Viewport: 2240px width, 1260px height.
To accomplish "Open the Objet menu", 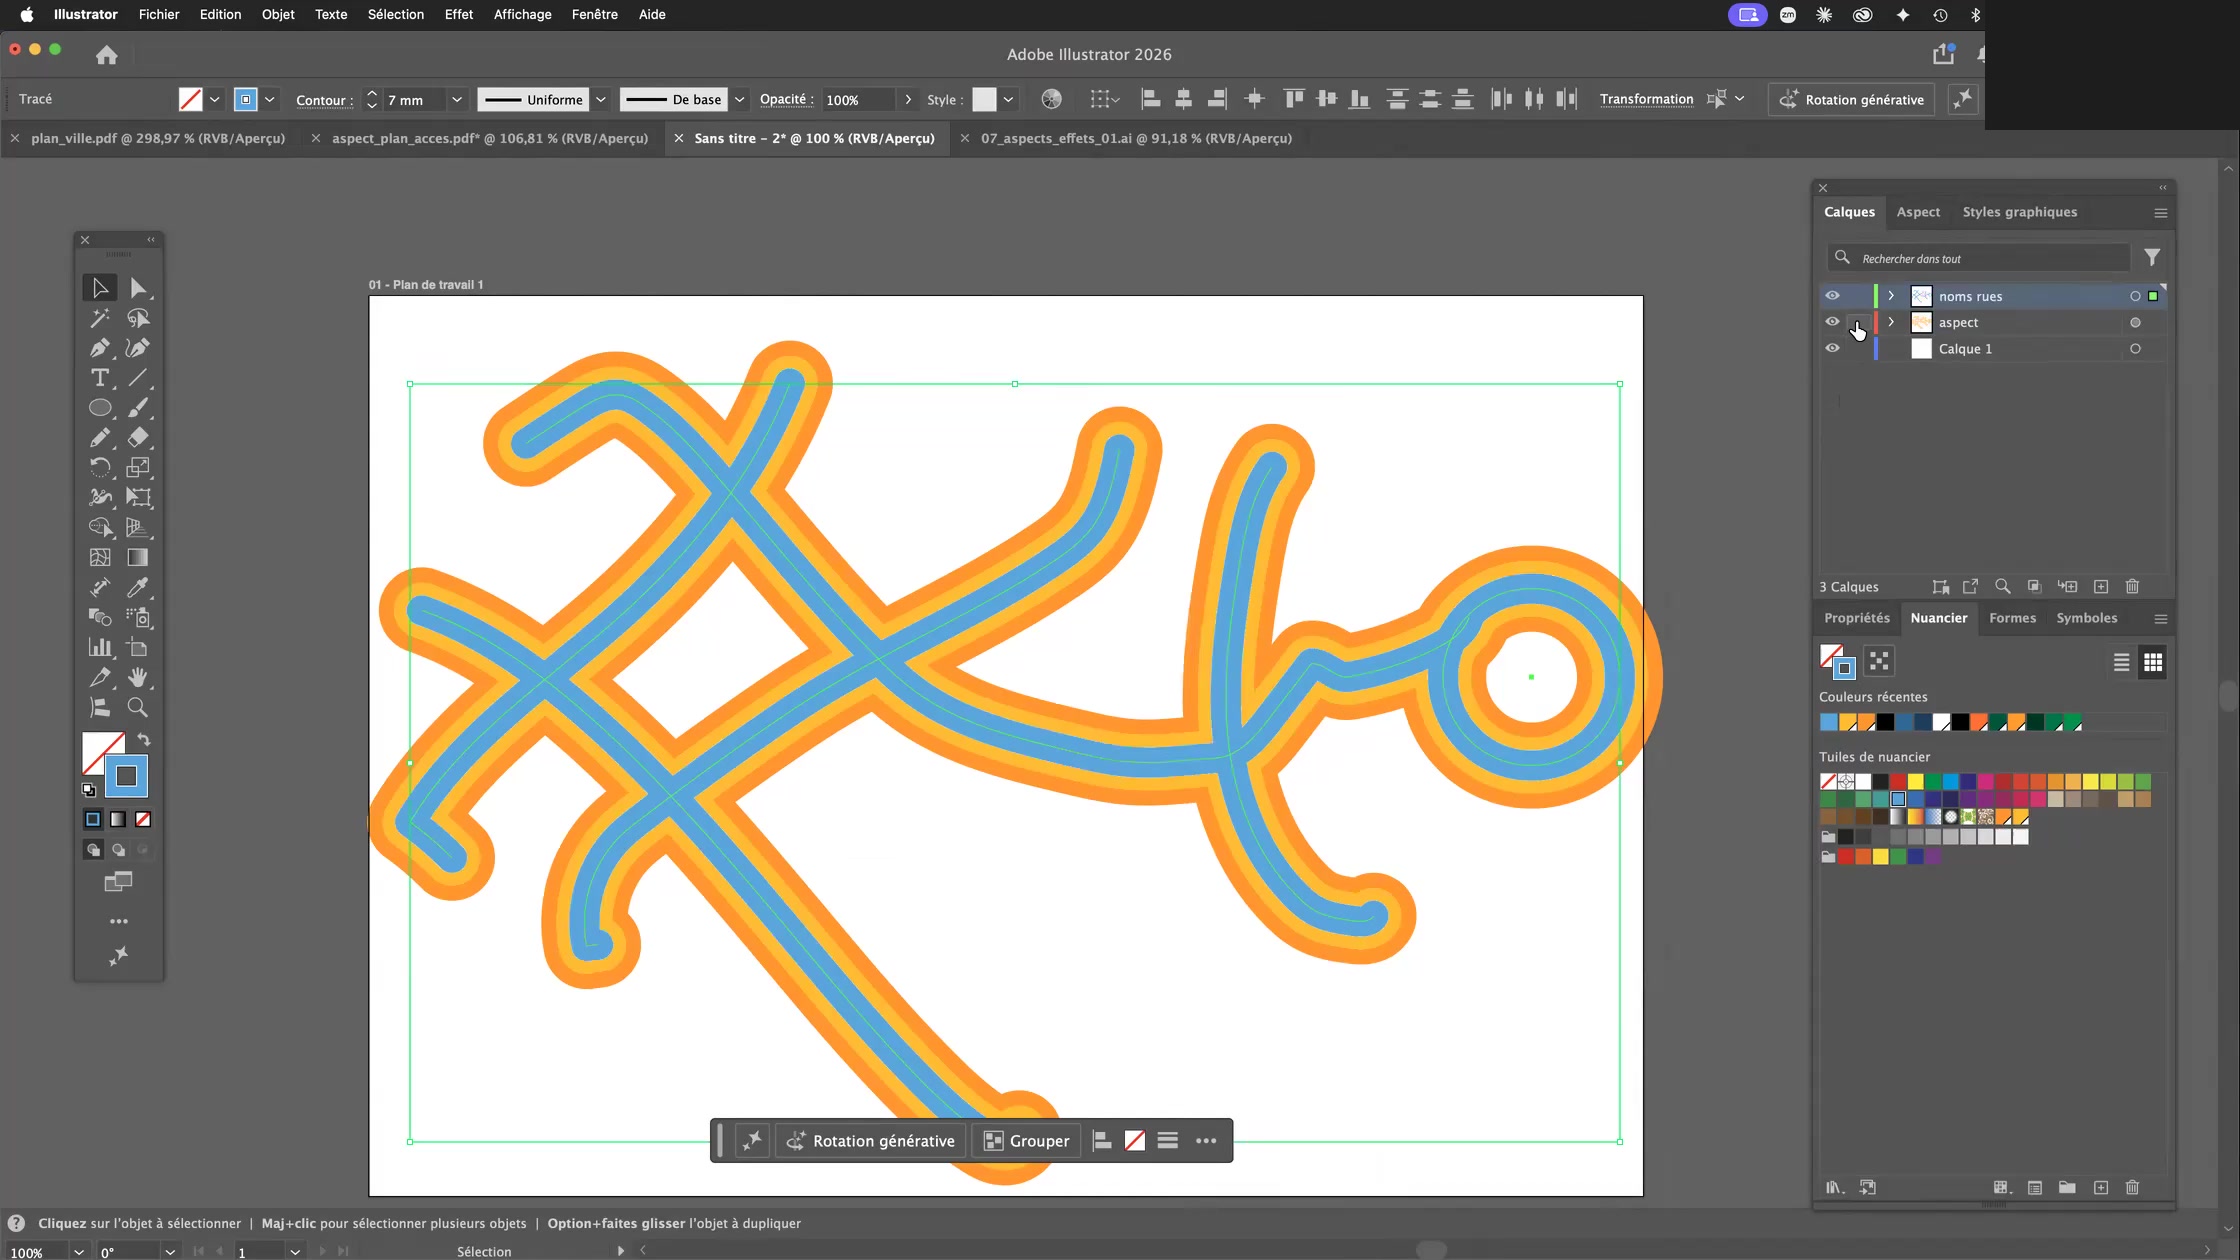I will tap(278, 14).
